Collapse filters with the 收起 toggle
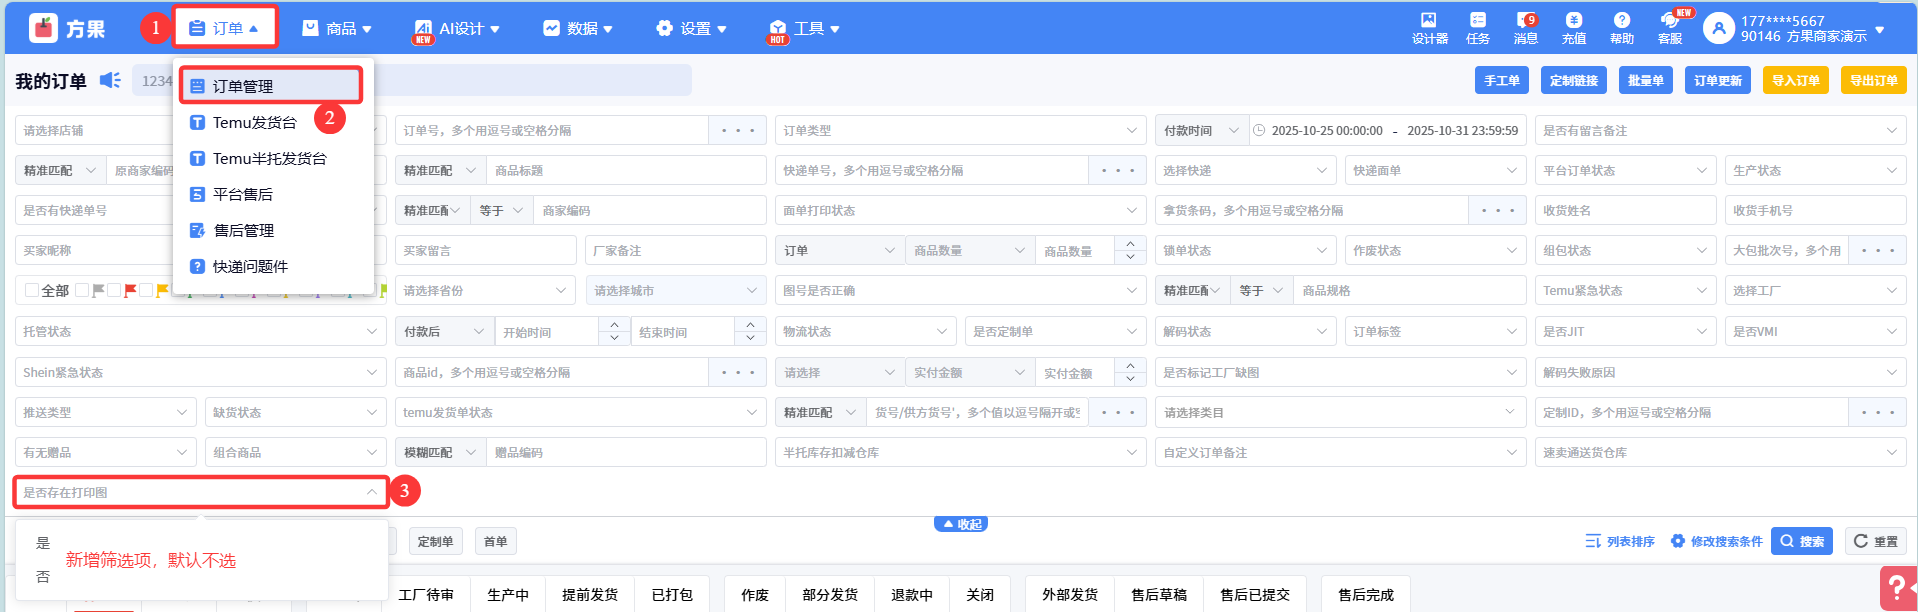Image resolution: width=1918 pixels, height=612 pixels. [x=961, y=524]
